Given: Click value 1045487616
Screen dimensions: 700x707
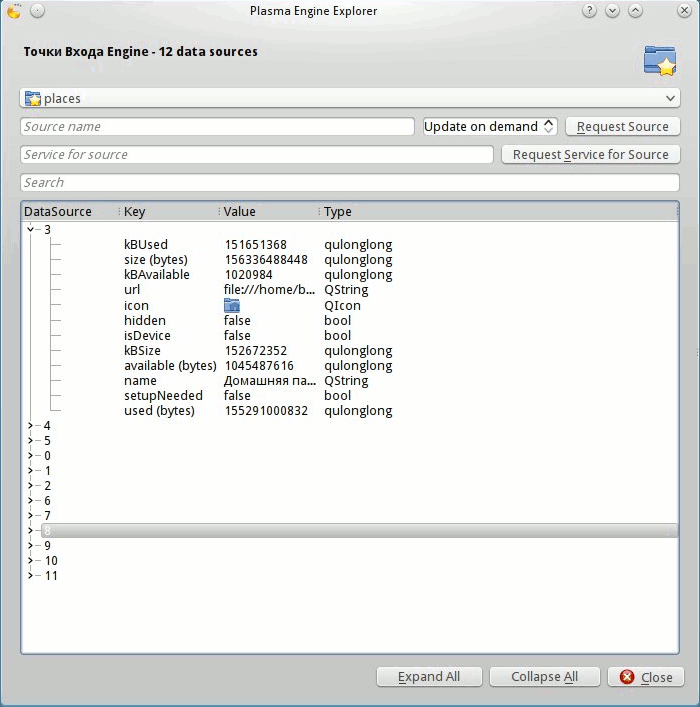Looking at the screenshot, I should (x=259, y=366).
